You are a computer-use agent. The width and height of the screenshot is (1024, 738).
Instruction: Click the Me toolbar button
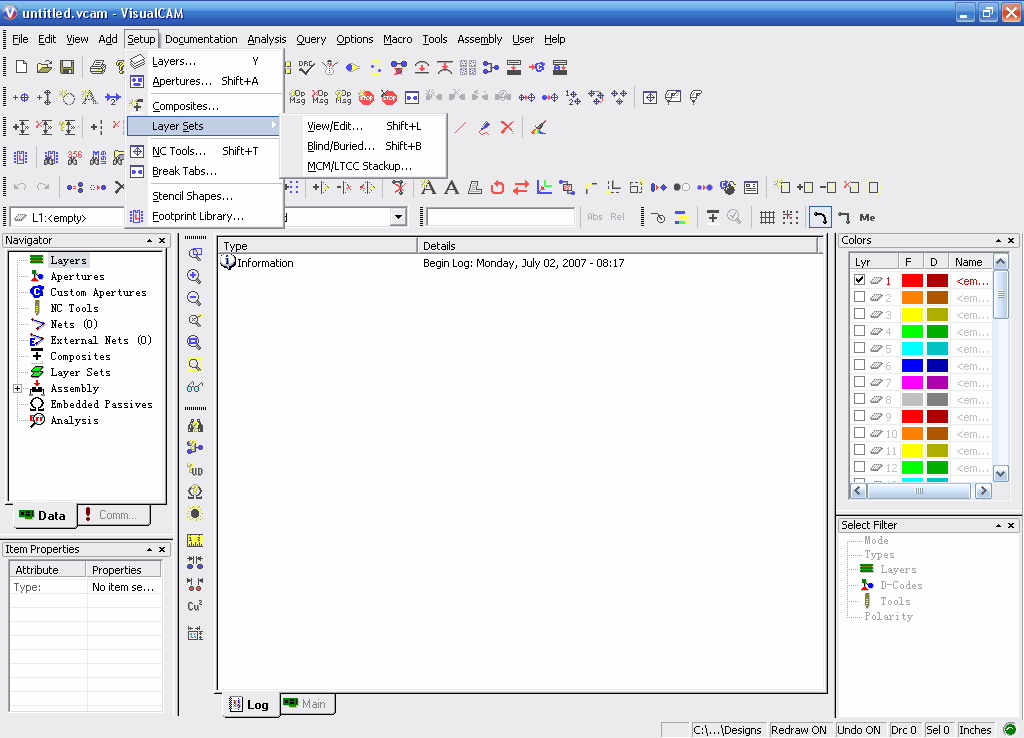tap(867, 217)
